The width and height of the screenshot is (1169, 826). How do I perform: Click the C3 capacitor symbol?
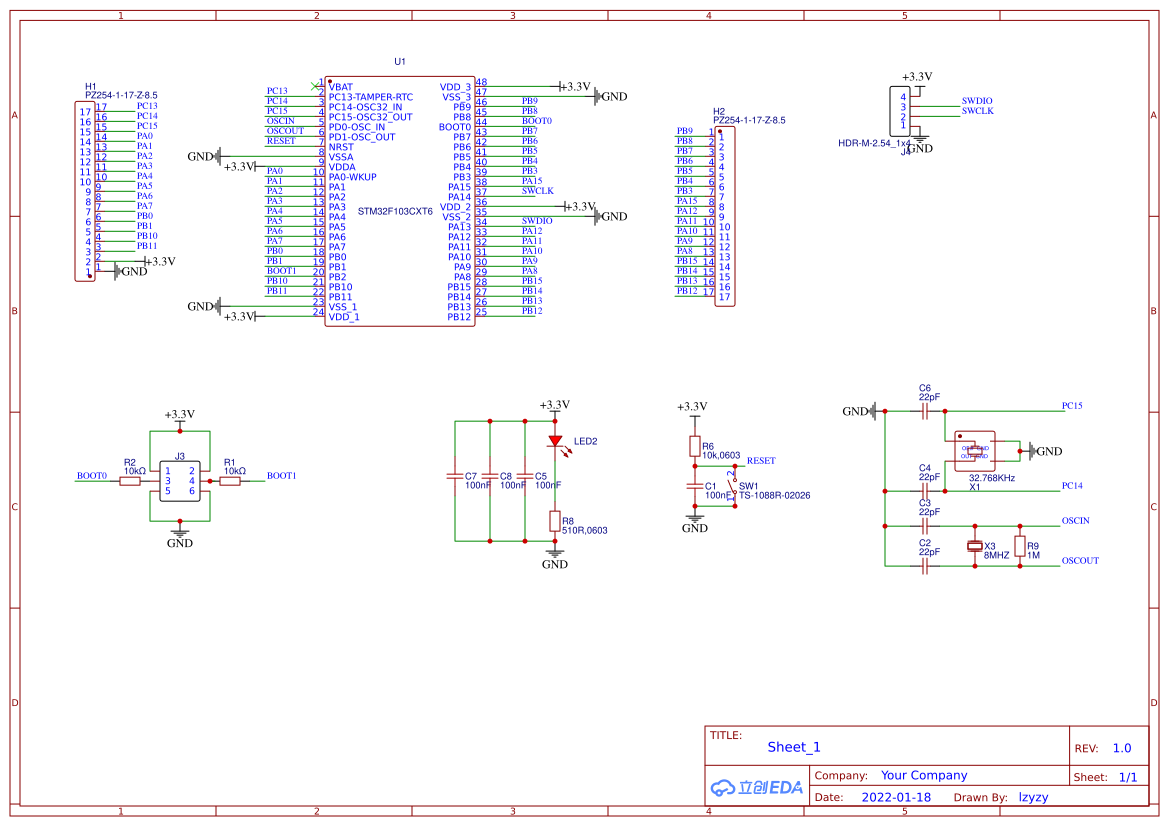[924, 526]
